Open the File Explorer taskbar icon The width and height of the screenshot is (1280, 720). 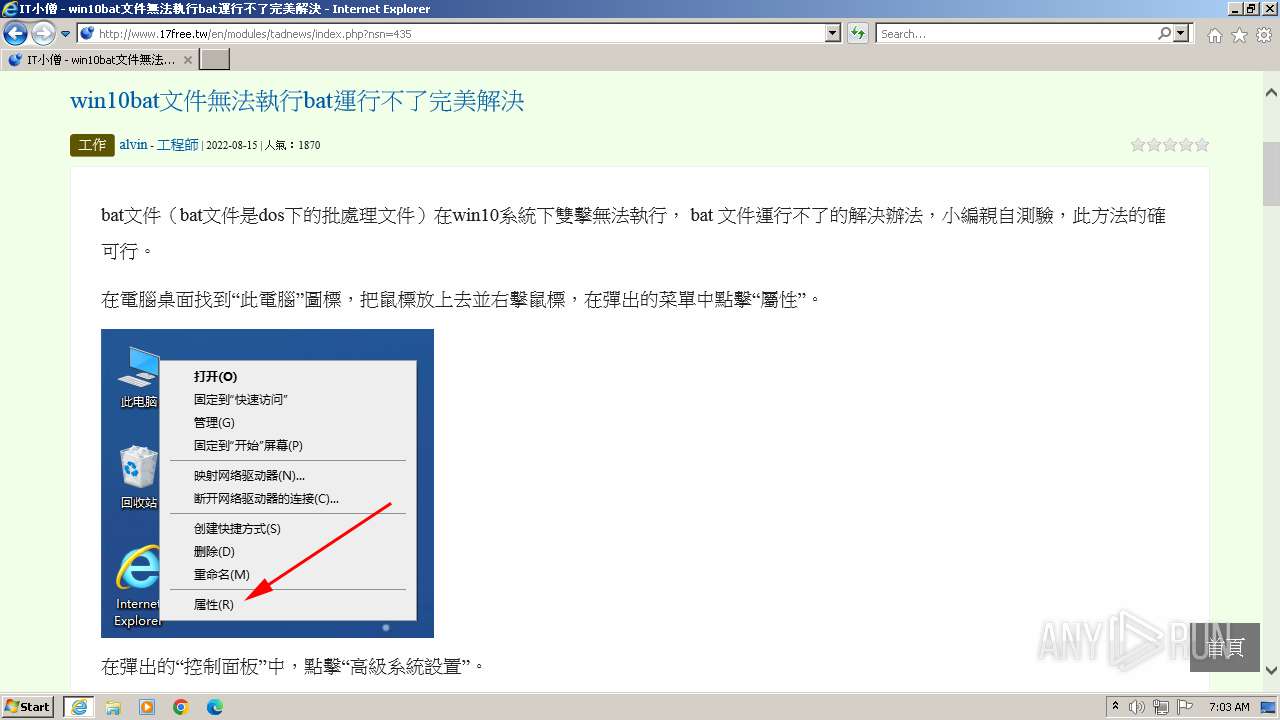113,707
